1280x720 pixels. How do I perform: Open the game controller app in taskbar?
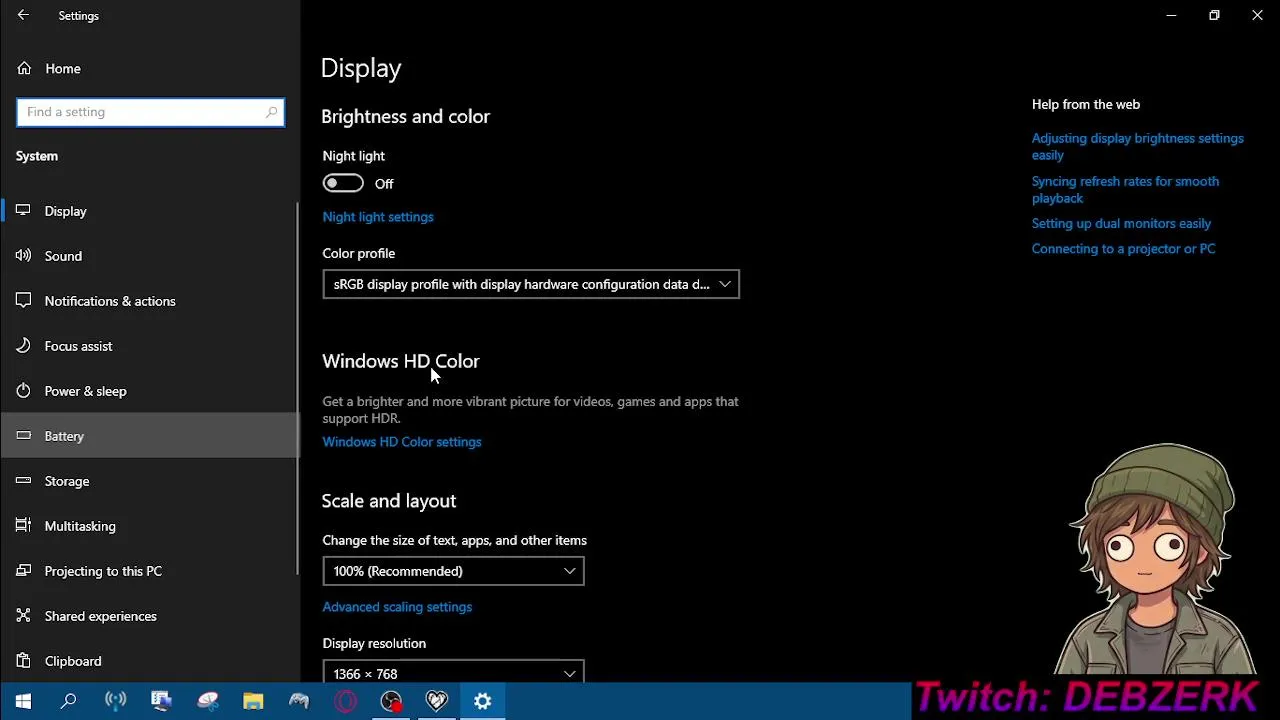(299, 702)
